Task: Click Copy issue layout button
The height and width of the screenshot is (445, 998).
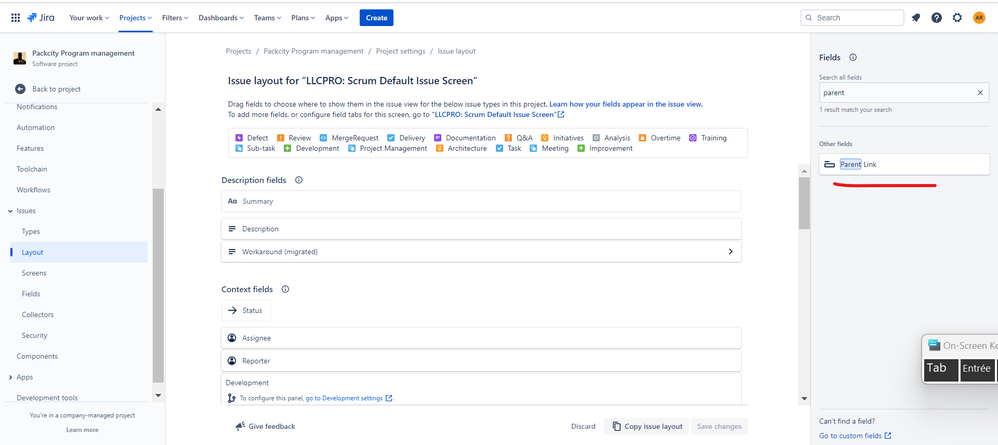Action: (x=647, y=427)
